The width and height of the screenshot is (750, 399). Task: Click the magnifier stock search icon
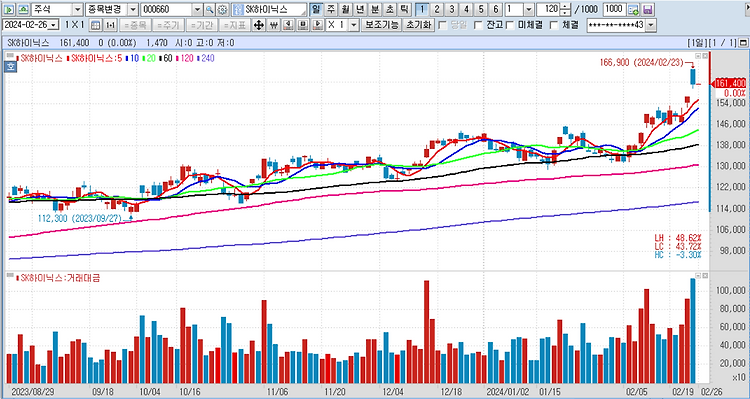click(x=210, y=10)
